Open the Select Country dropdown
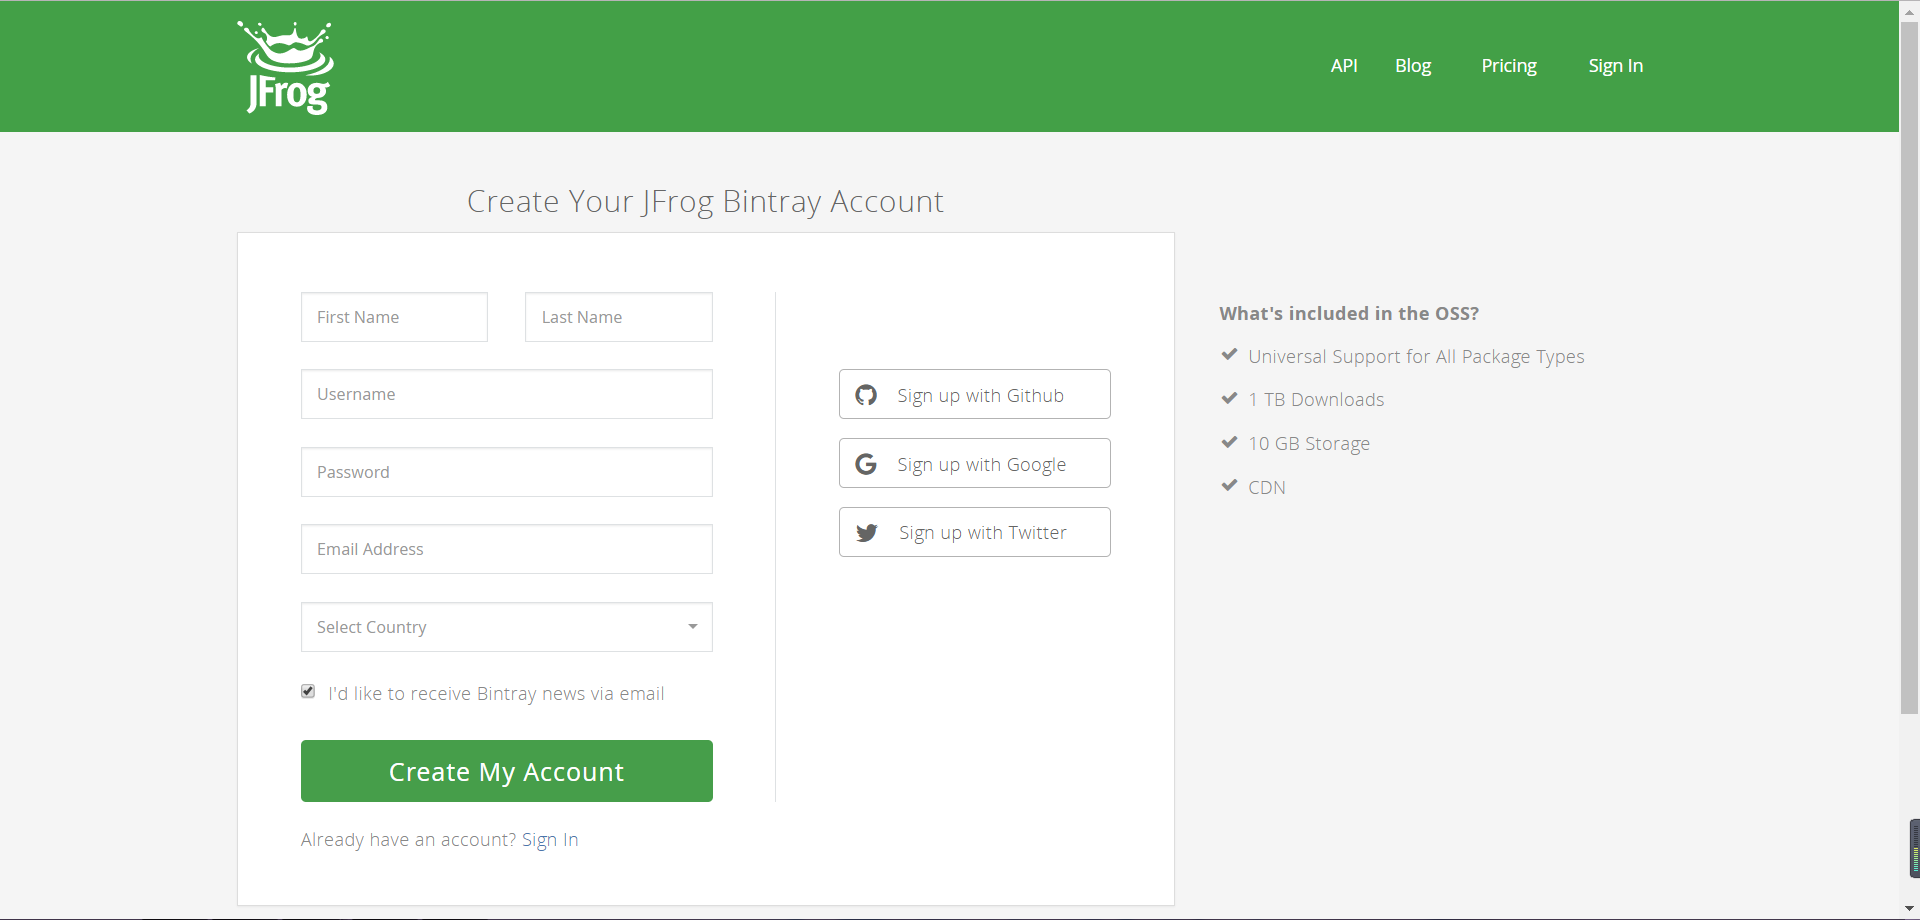 (507, 627)
